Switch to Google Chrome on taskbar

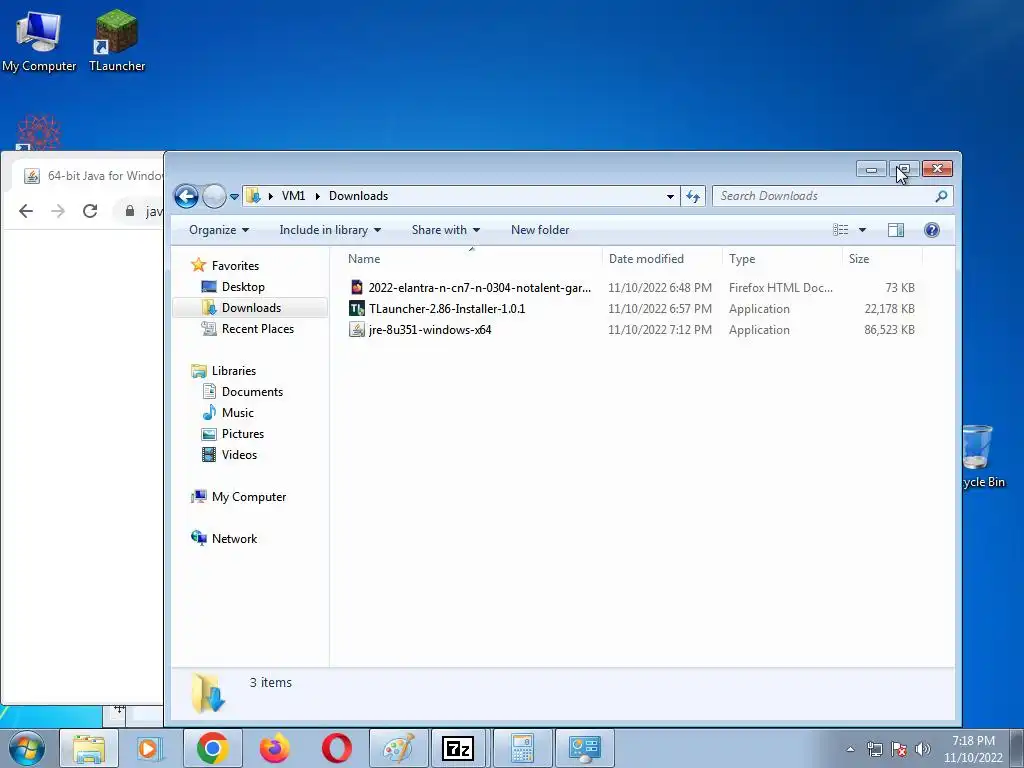pyautogui.click(x=212, y=748)
